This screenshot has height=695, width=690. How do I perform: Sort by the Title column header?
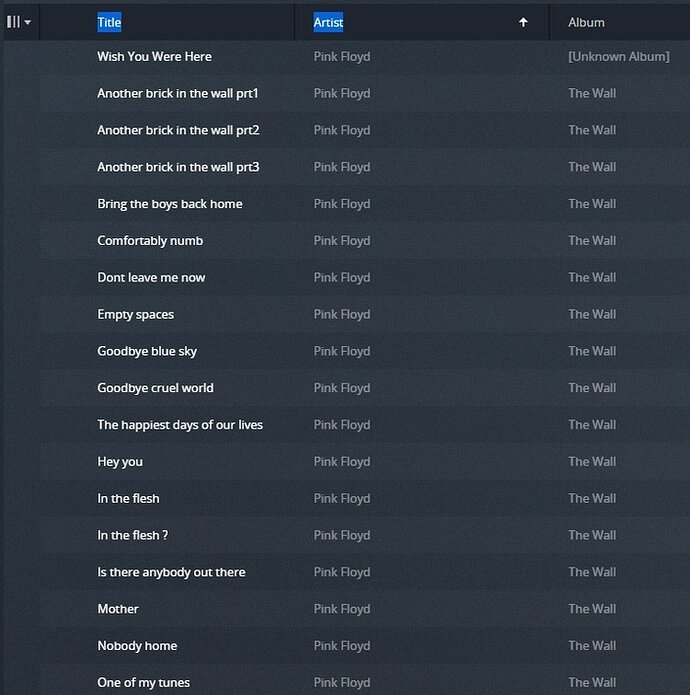[109, 22]
